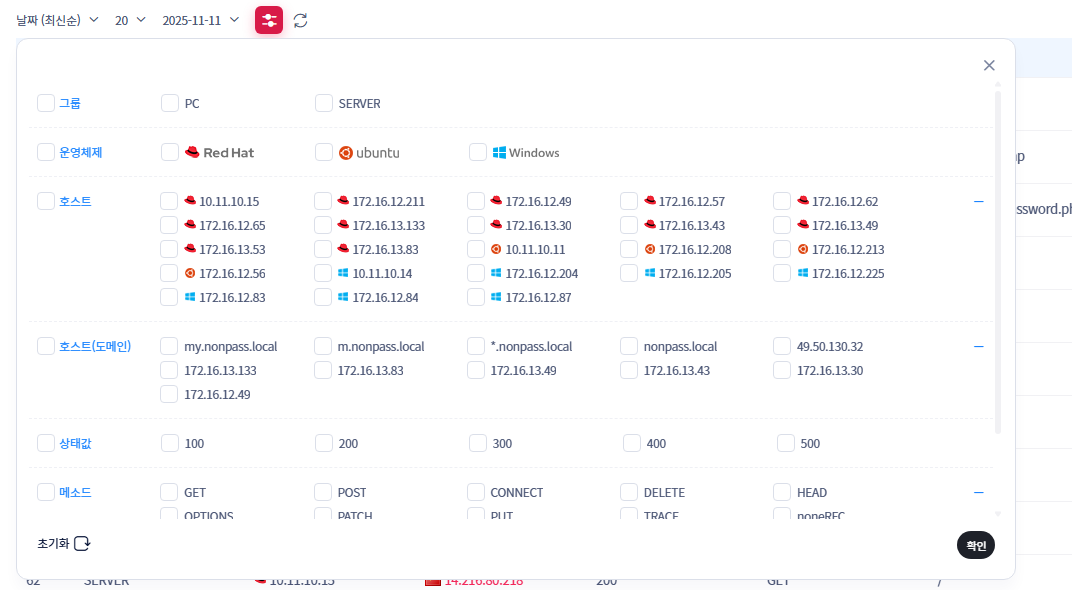Click the refresh icon in the toolbar
This screenshot has width=1072, height=590.
[300, 20]
